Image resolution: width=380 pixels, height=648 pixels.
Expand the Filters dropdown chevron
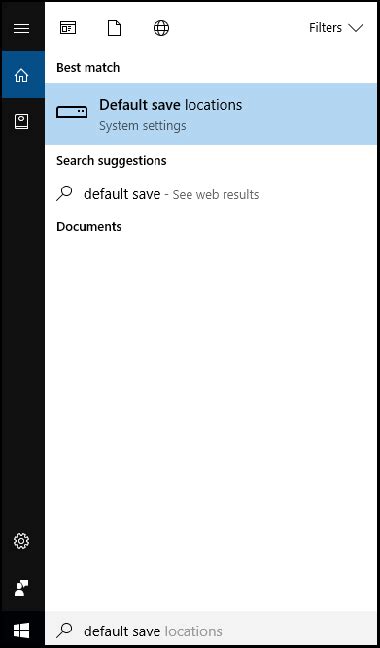pos(355,28)
